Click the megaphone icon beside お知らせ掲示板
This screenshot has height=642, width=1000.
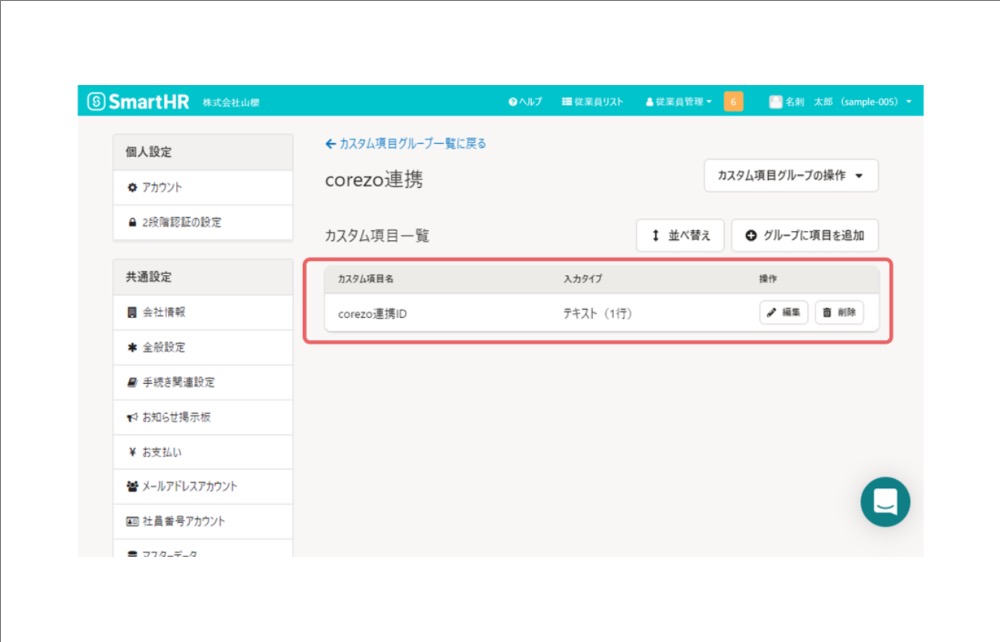click(x=132, y=418)
